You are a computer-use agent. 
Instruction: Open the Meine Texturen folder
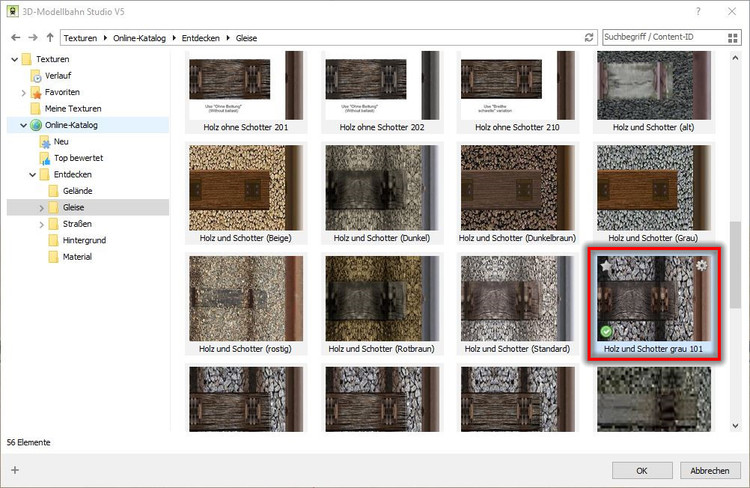73,108
